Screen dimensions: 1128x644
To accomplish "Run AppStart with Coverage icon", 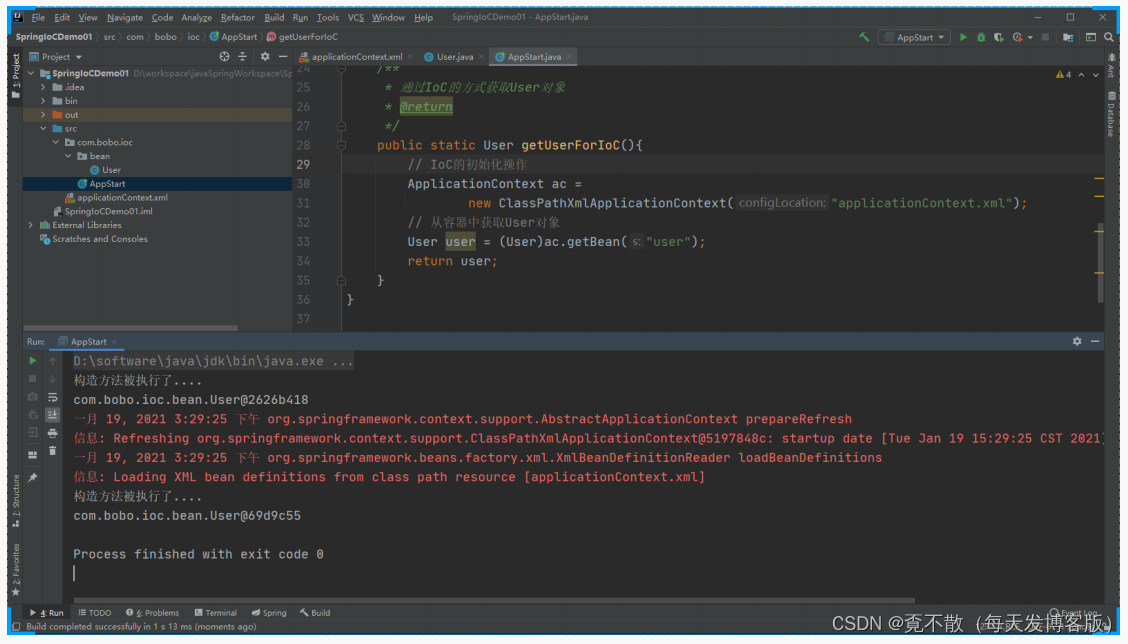I will (998, 36).
